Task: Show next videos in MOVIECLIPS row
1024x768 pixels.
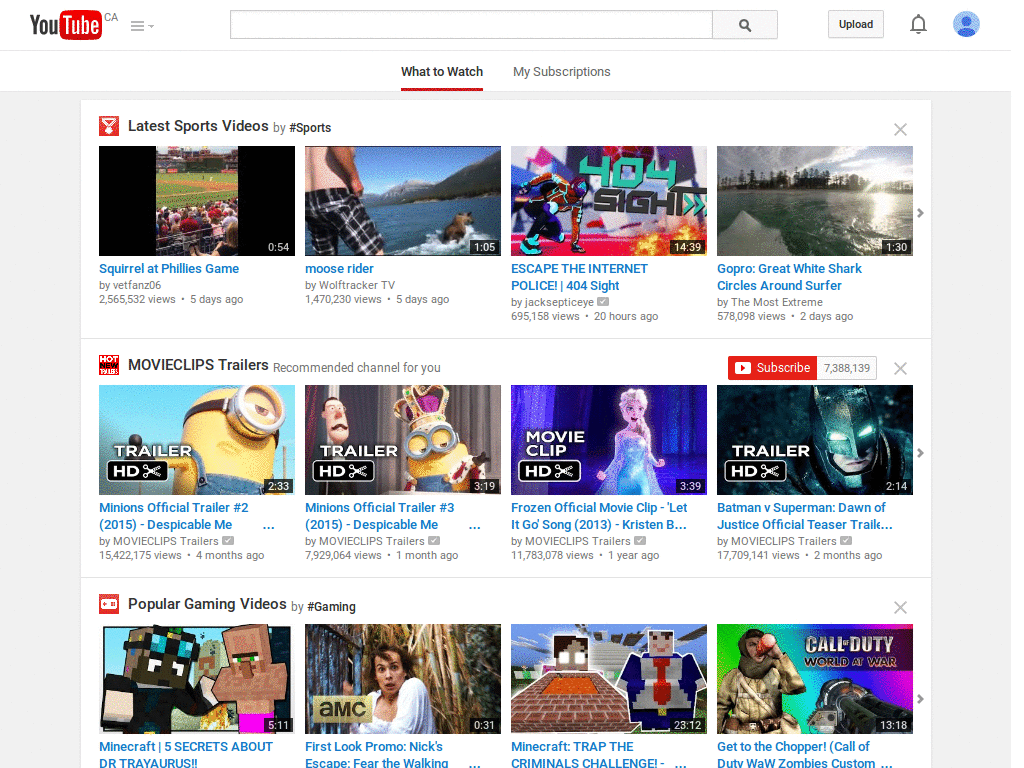Action: tap(920, 453)
